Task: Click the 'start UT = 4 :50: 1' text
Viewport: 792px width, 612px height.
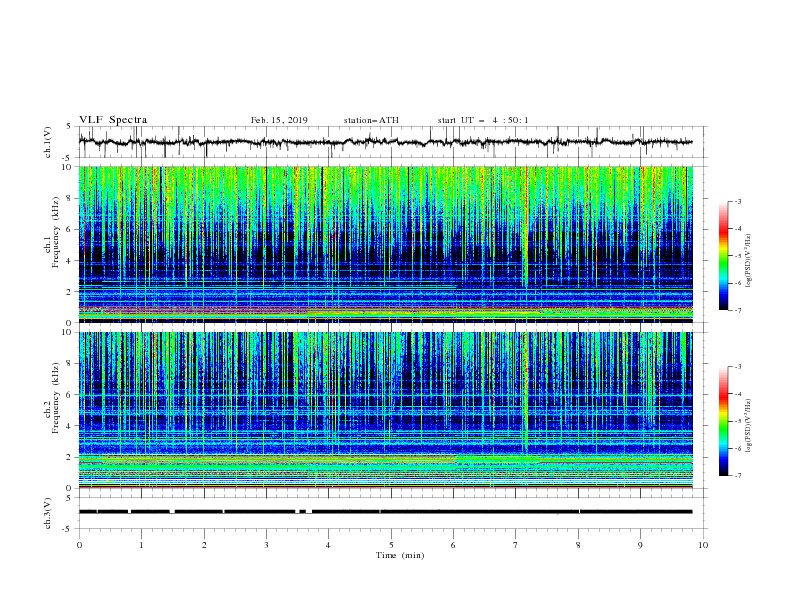Action: tap(483, 120)
